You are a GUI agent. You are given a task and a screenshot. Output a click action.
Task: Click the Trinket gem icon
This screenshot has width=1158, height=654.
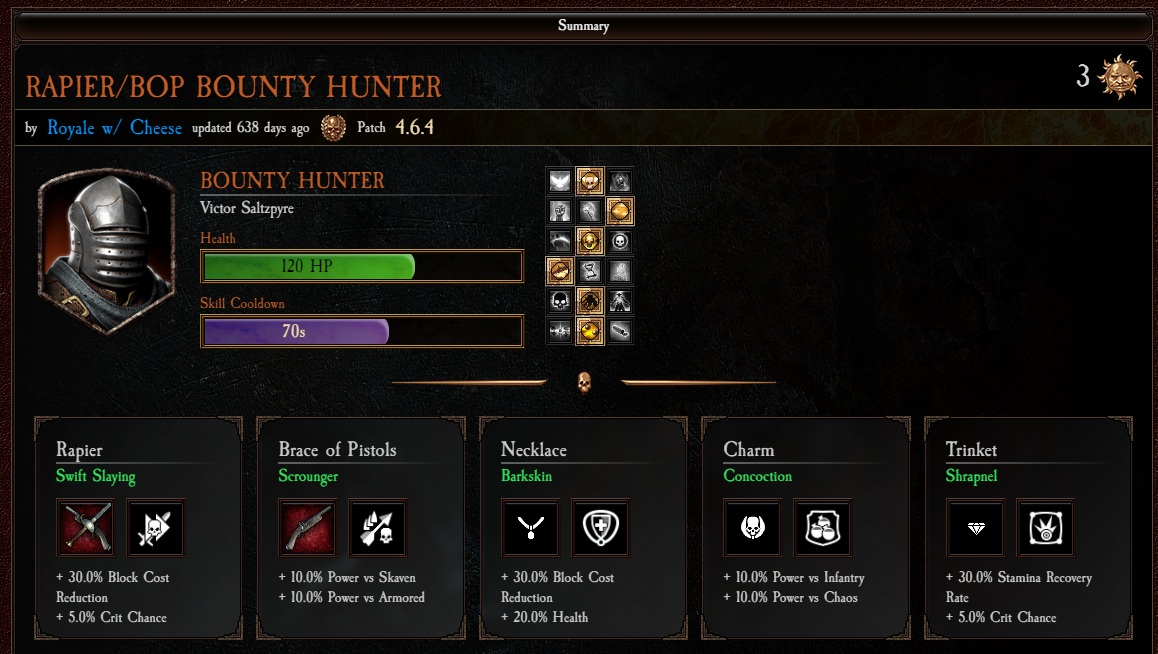tap(976, 528)
